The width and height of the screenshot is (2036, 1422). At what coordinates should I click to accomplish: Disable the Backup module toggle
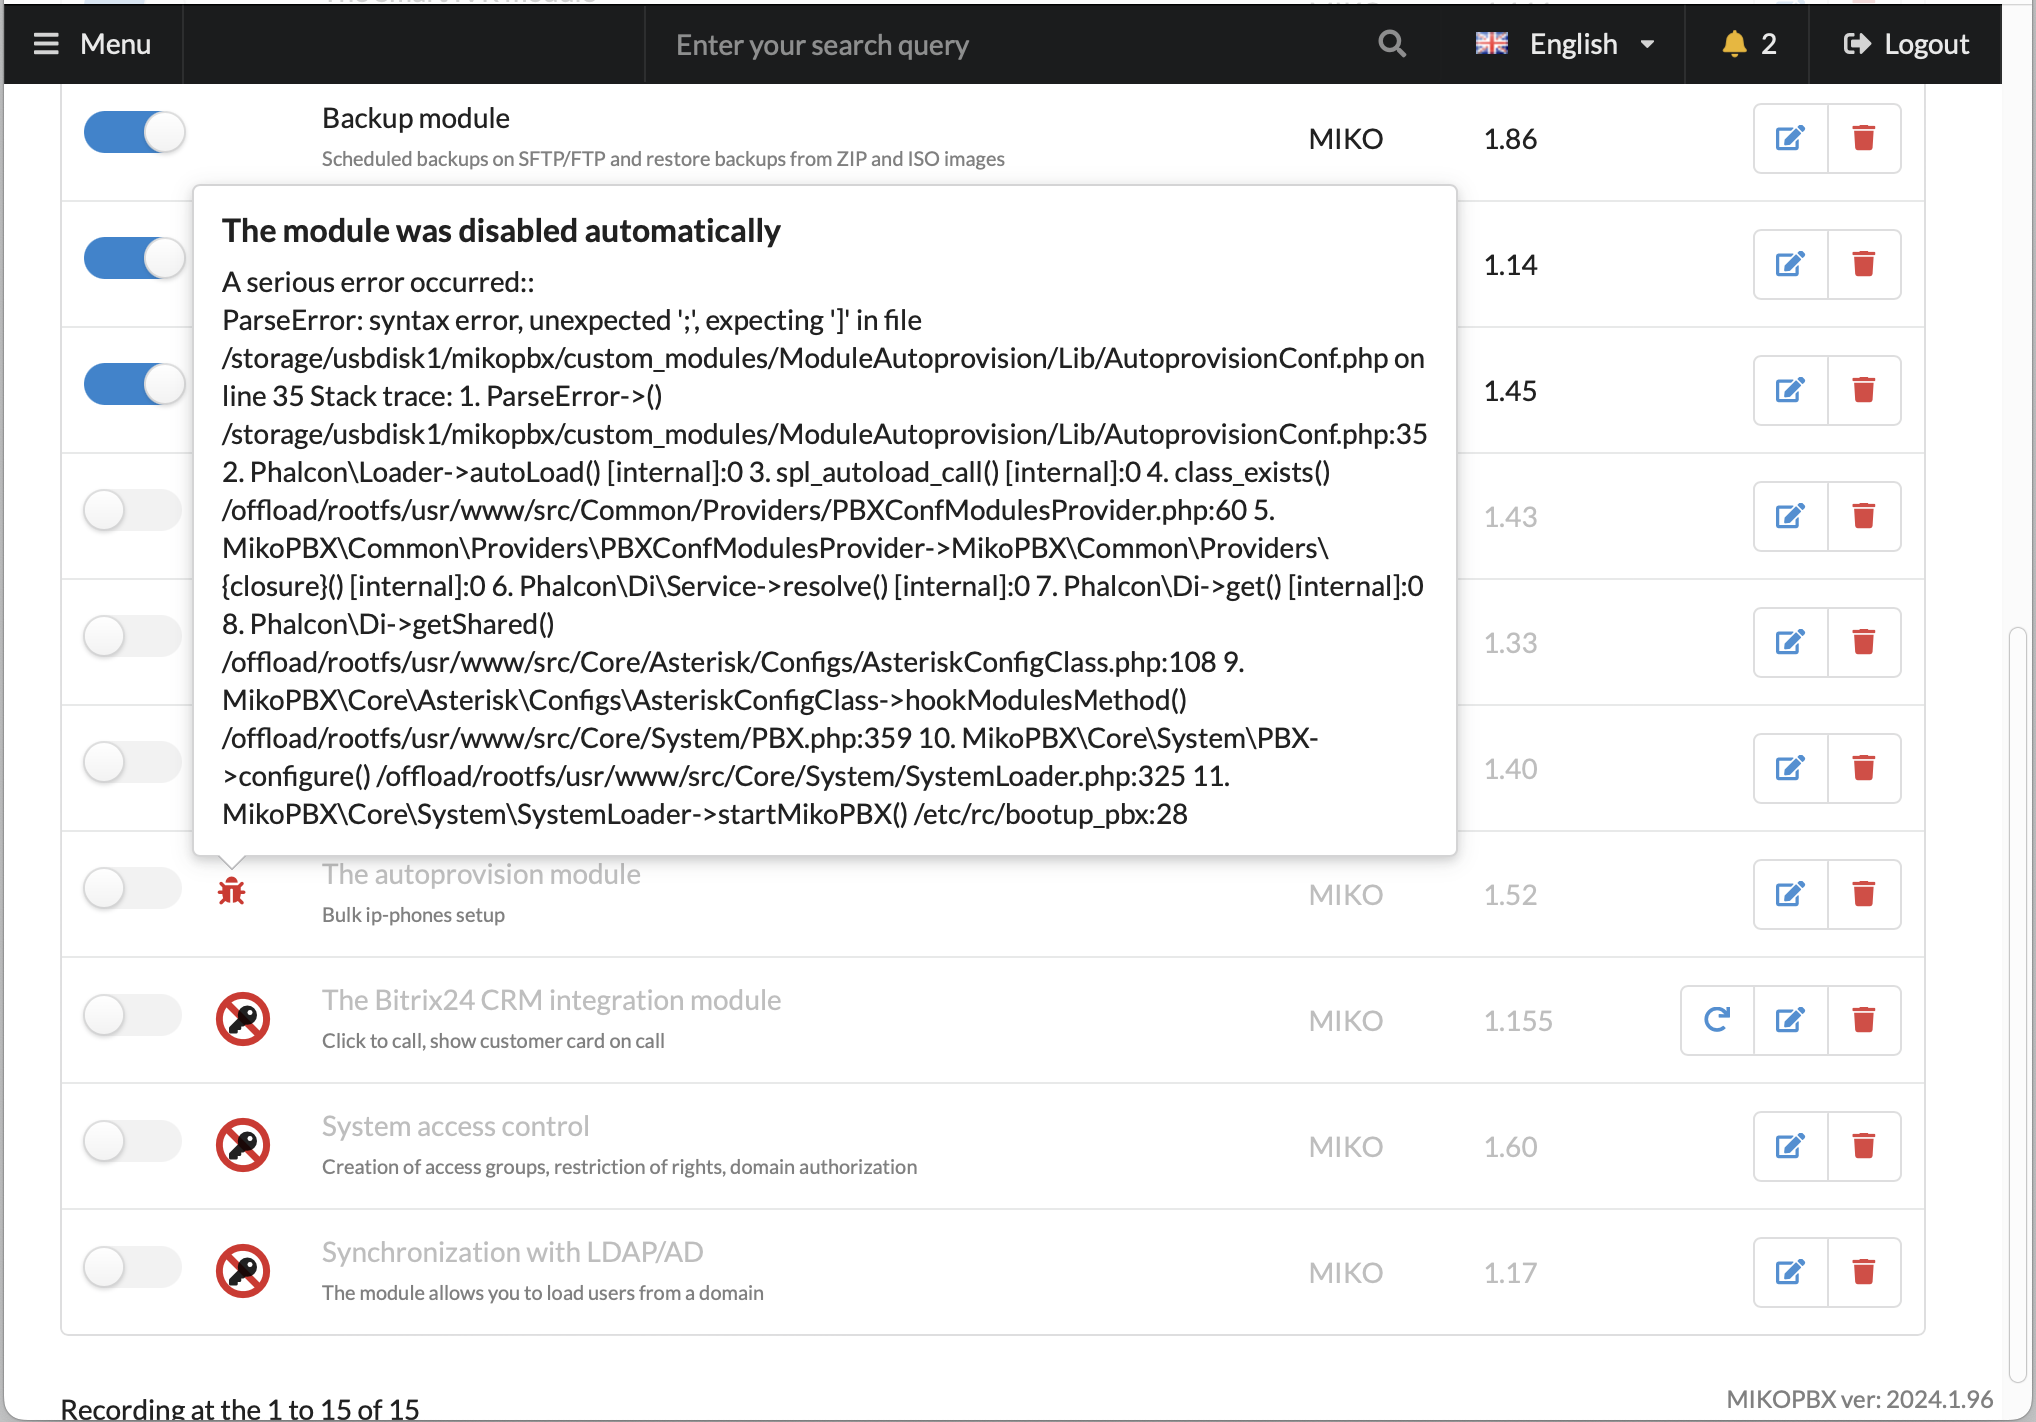[134, 132]
